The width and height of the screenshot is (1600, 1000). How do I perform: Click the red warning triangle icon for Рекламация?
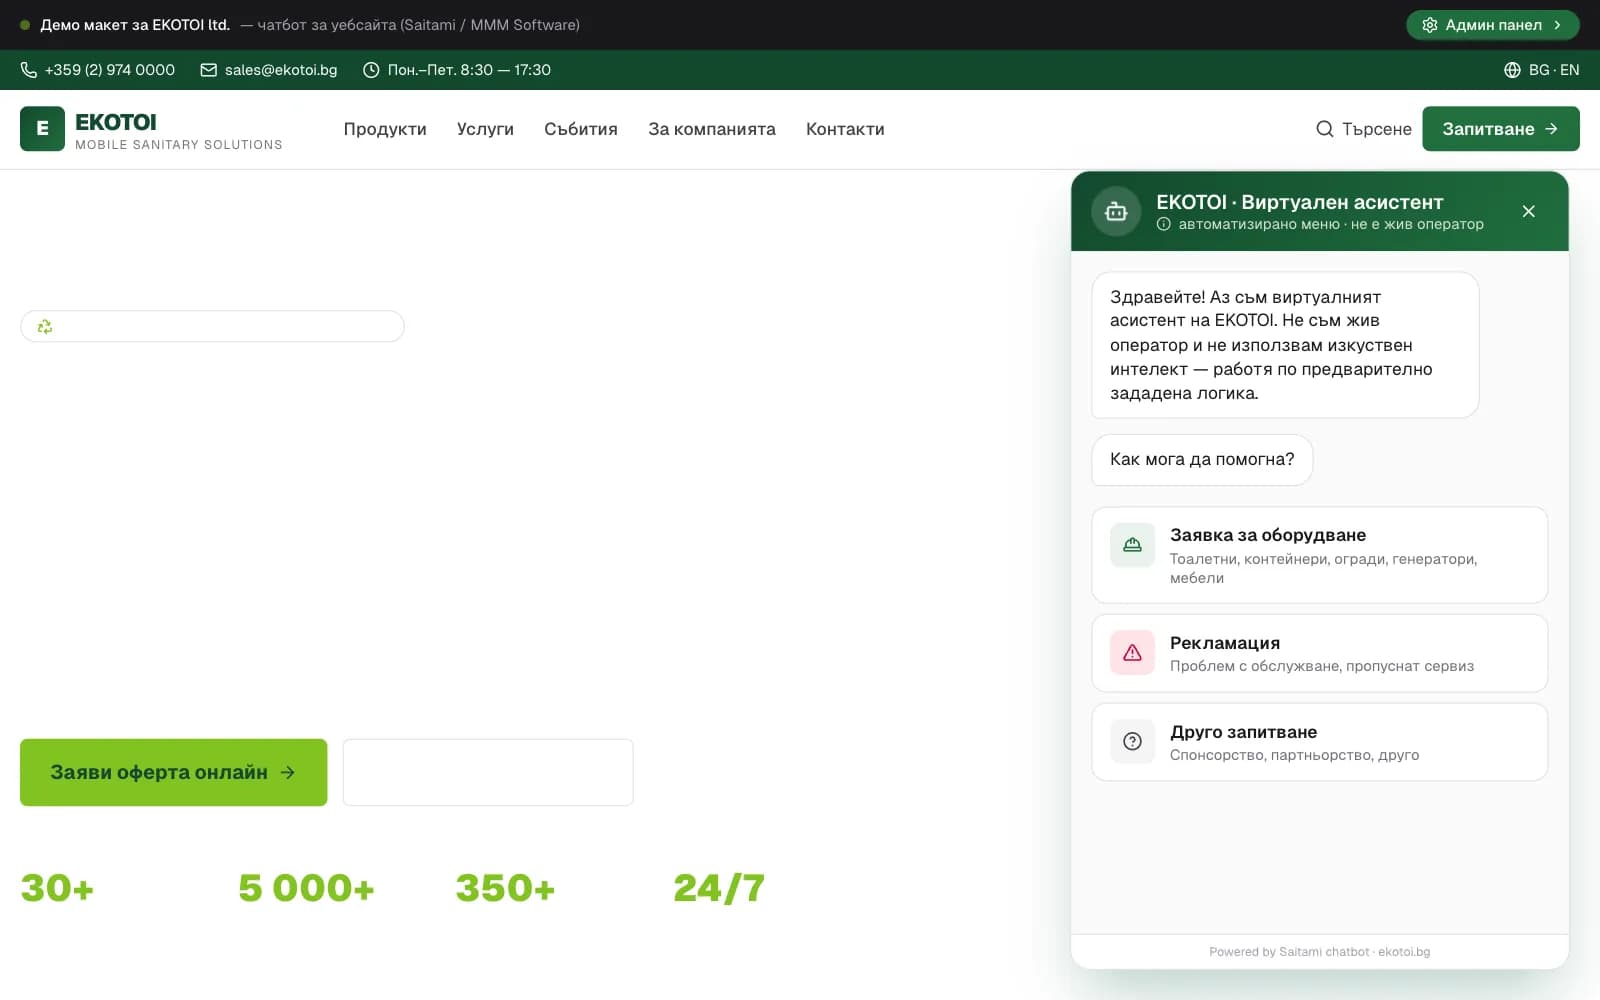1132,653
